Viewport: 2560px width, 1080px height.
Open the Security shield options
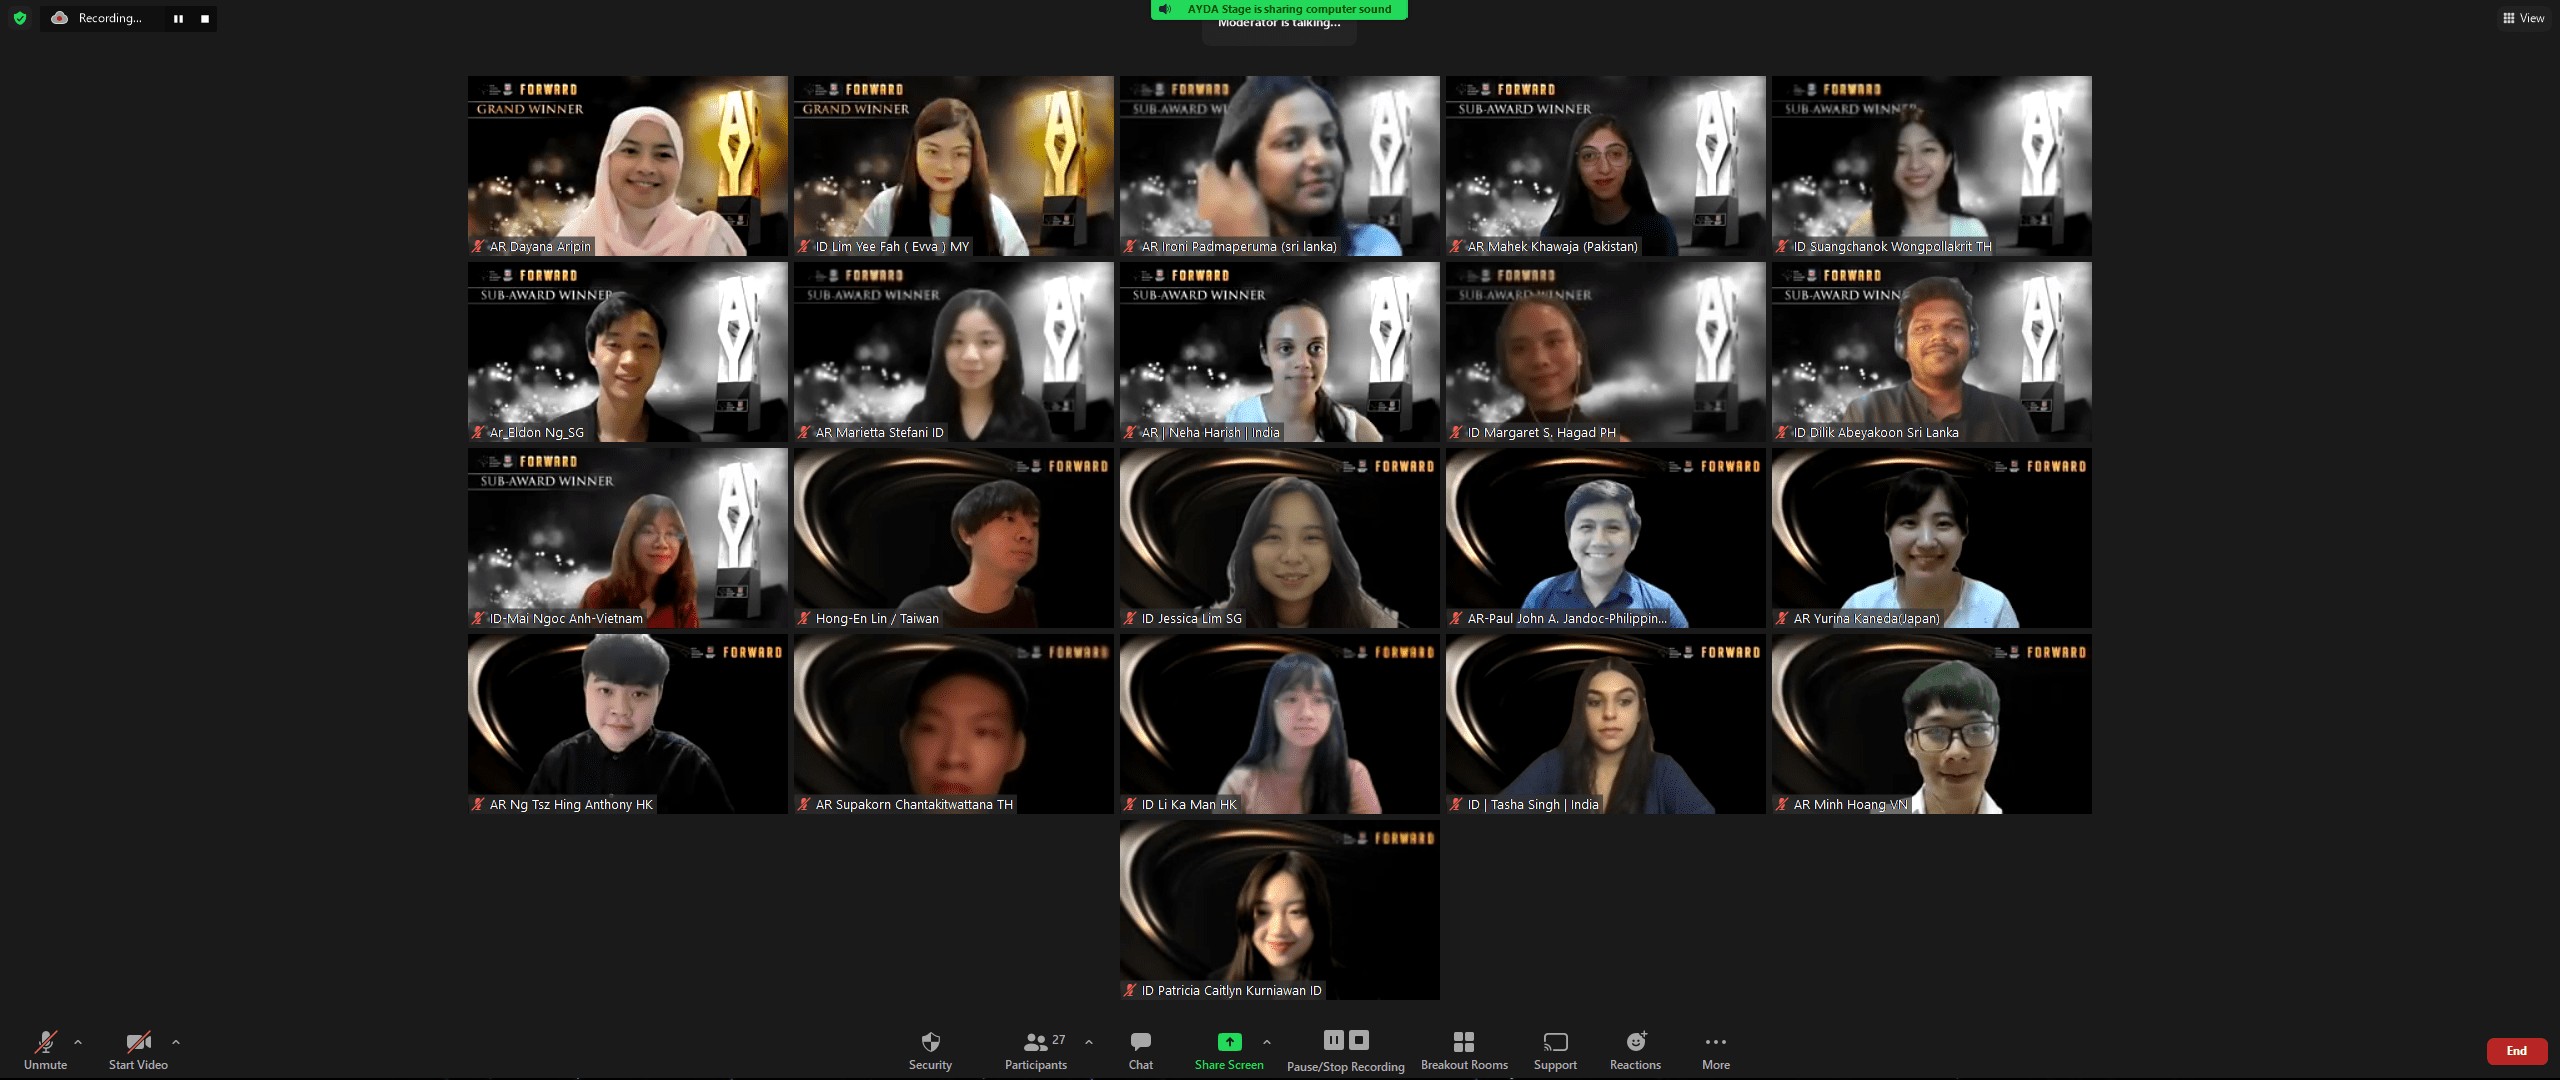pos(930,1050)
